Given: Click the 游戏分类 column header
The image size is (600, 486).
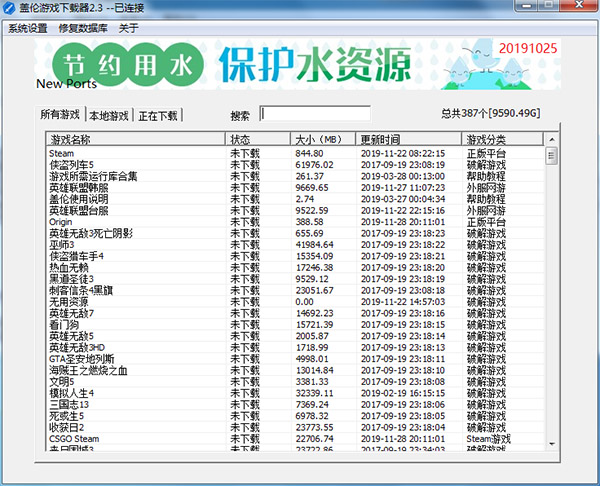Looking at the screenshot, I should click(502, 139).
